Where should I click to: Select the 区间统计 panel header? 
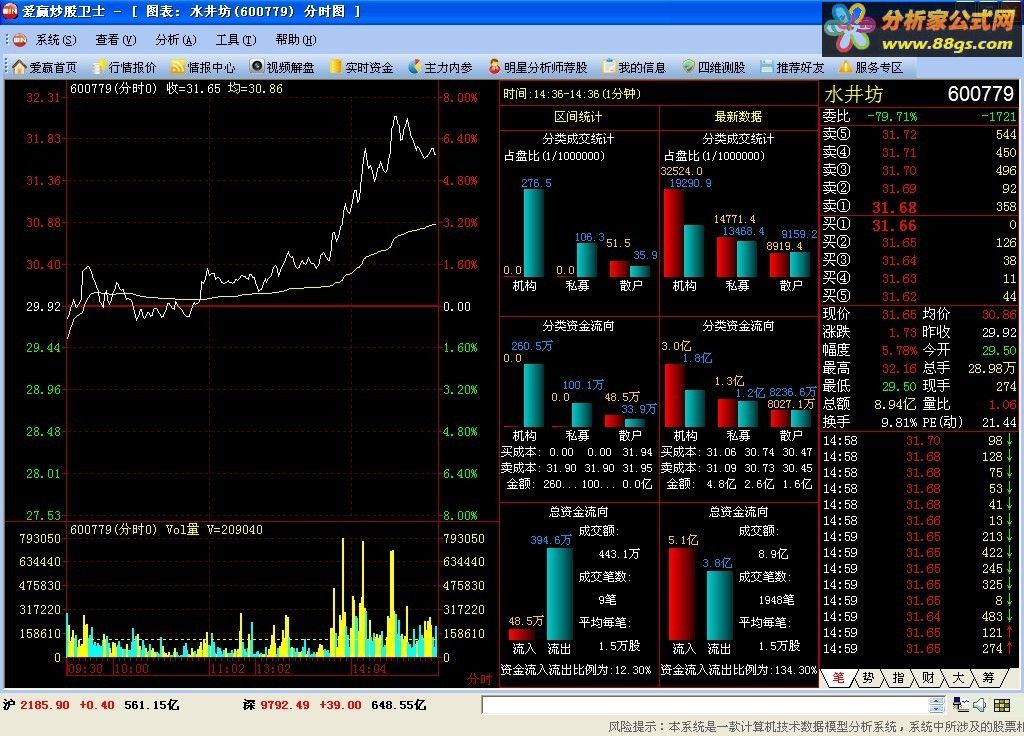579,117
